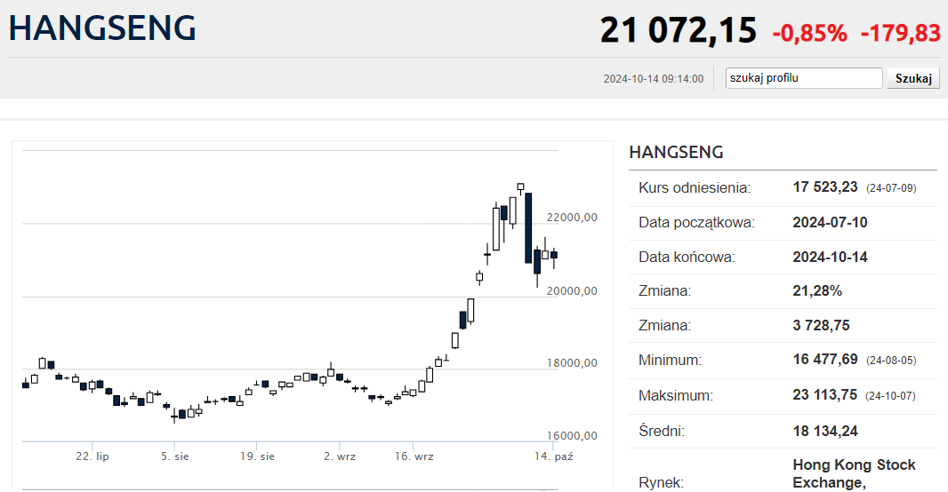This screenshot has width=948, height=492.
Task: Click the 20000,00 chart axis label
Action: coord(572,291)
